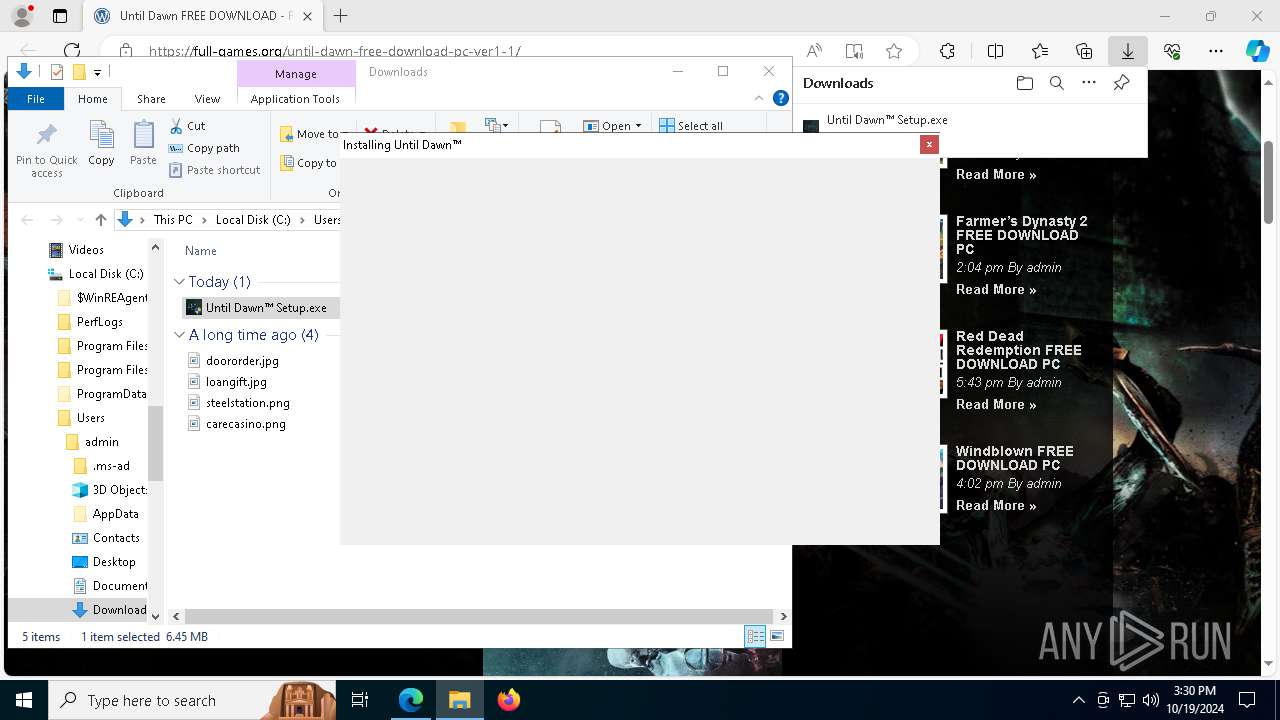
Task: Click Paste shortcut in the ribbon
Action: pos(214,170)
